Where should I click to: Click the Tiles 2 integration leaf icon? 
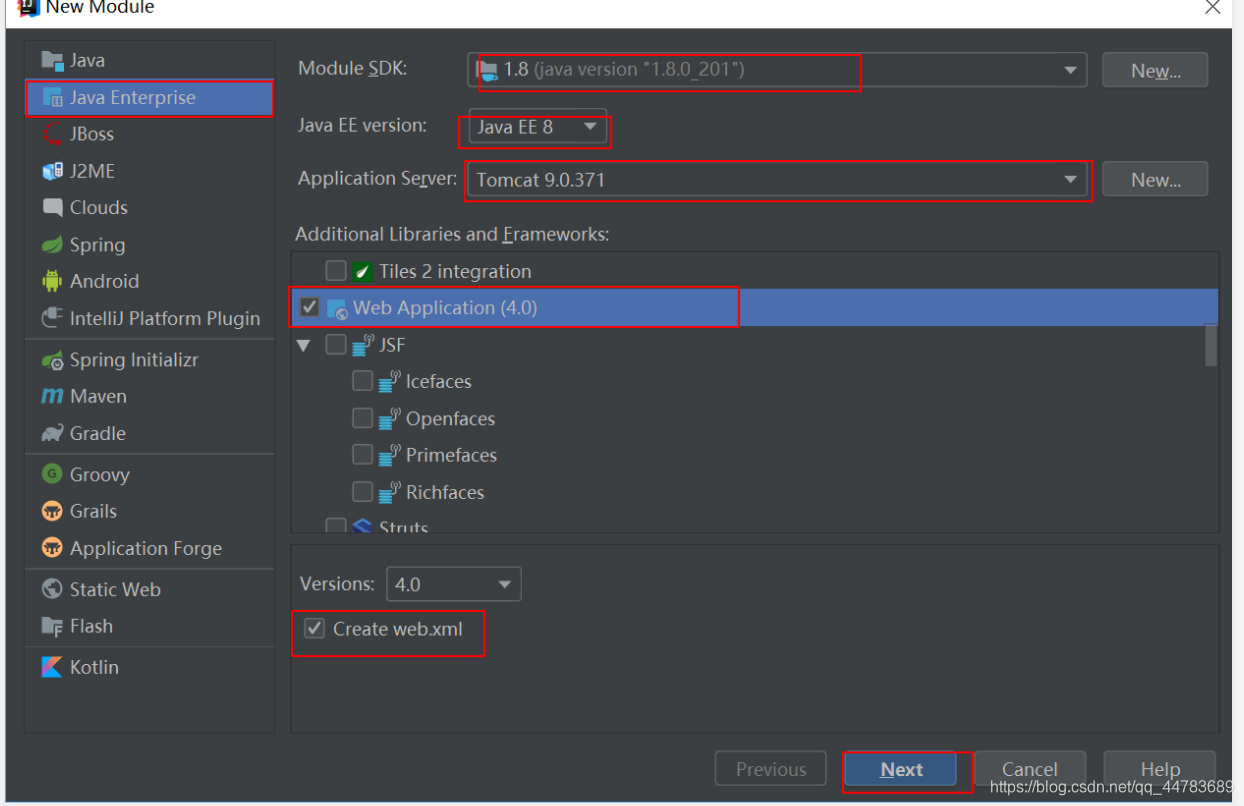click(x=362, y=271)
